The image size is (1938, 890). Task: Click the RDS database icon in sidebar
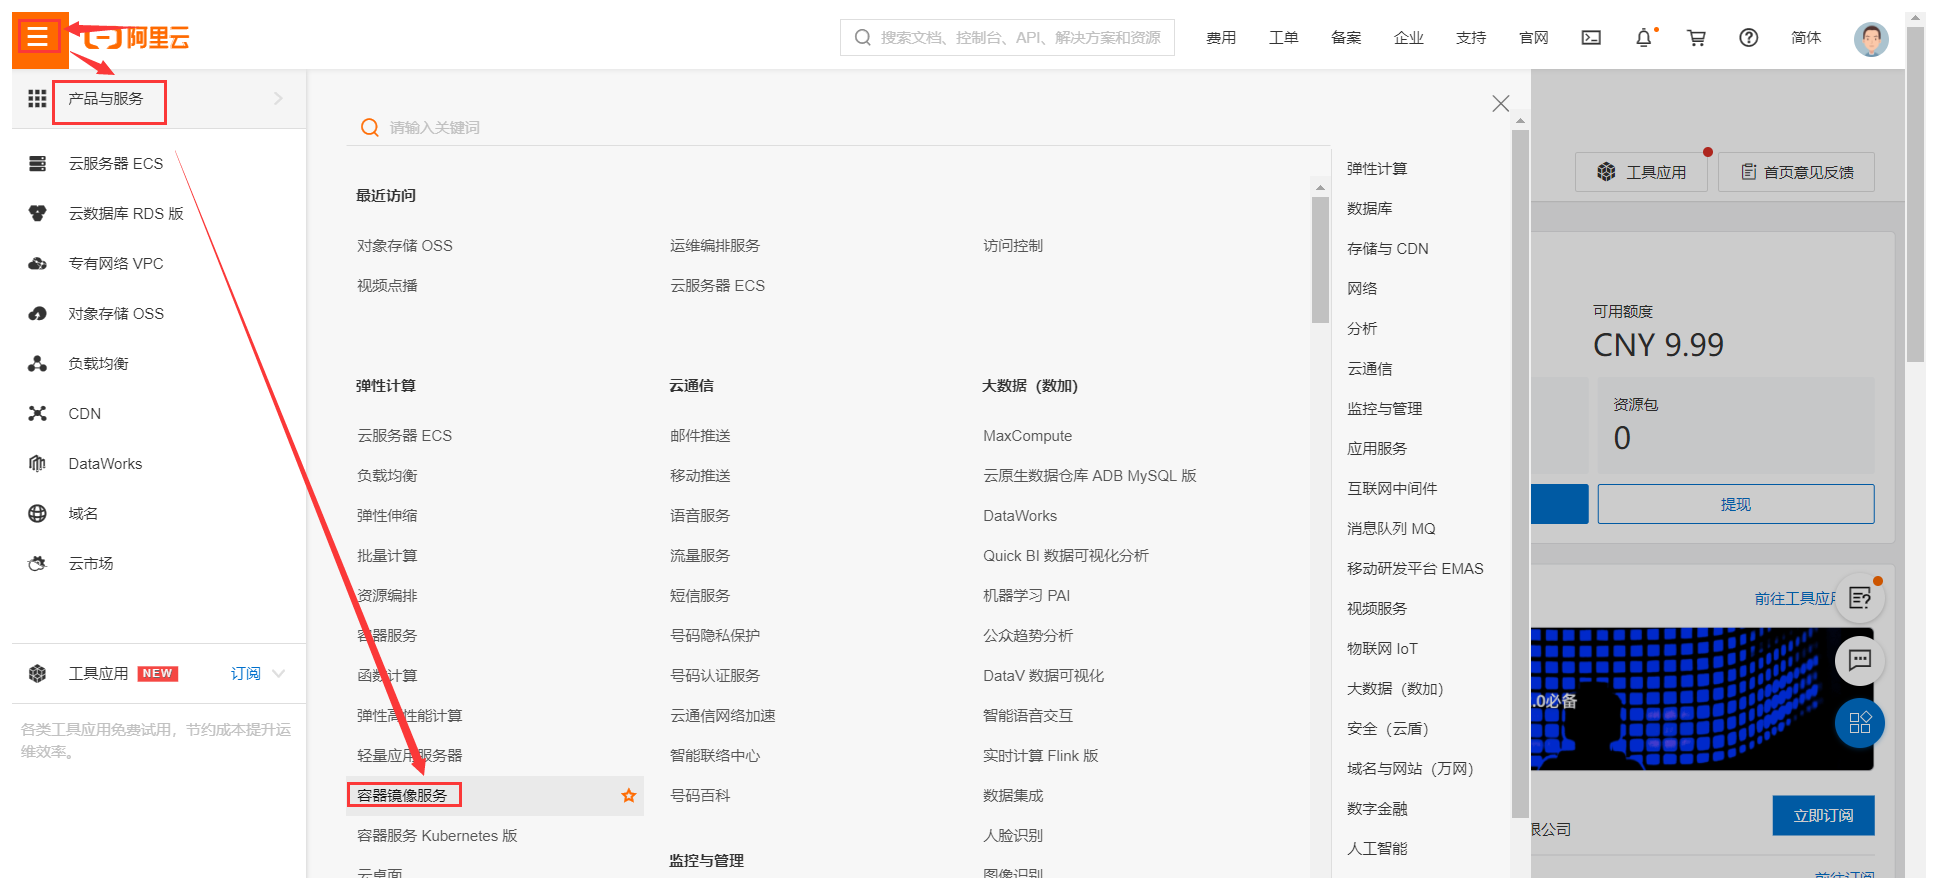pyautogui.click(x=37, y=213)
